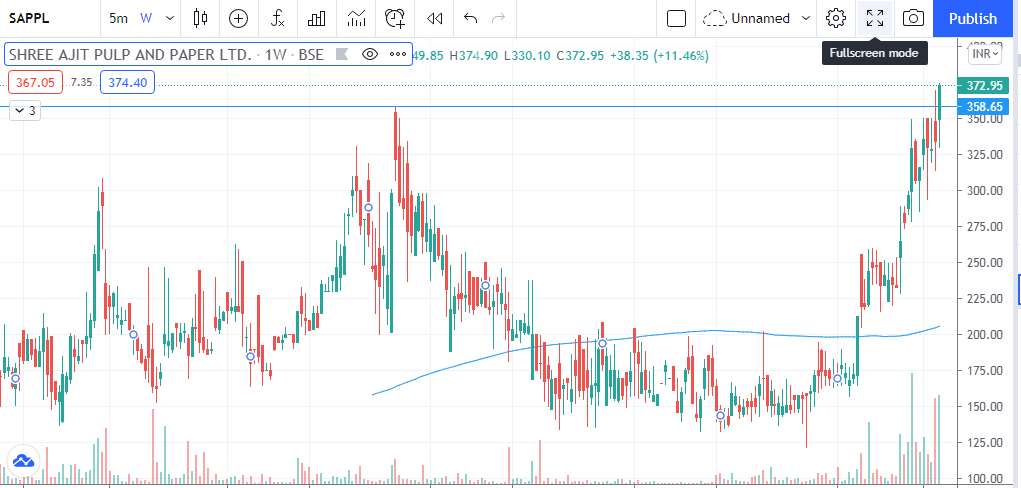Click the 150.00 price axis label
The height and width of the screenshot is (488, 1021).
985,407
